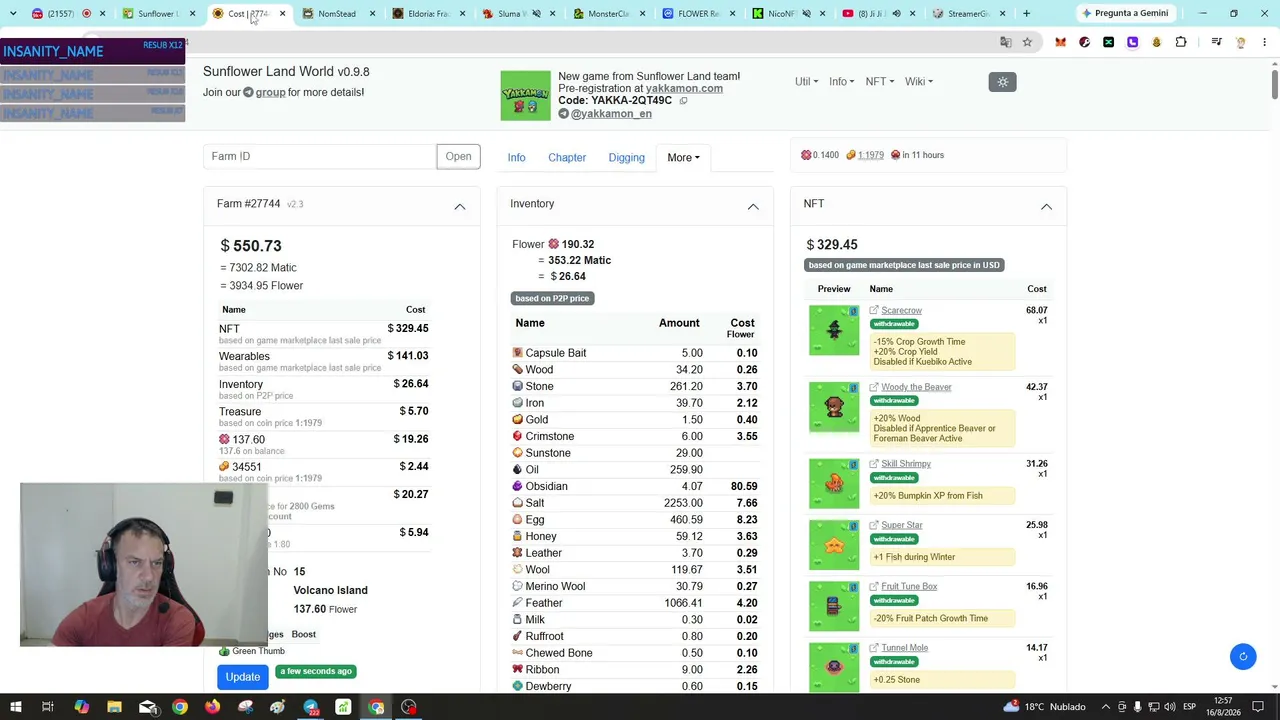Click the Update button
Viewport: 1280px width, 720px height.
click(242, 677)
